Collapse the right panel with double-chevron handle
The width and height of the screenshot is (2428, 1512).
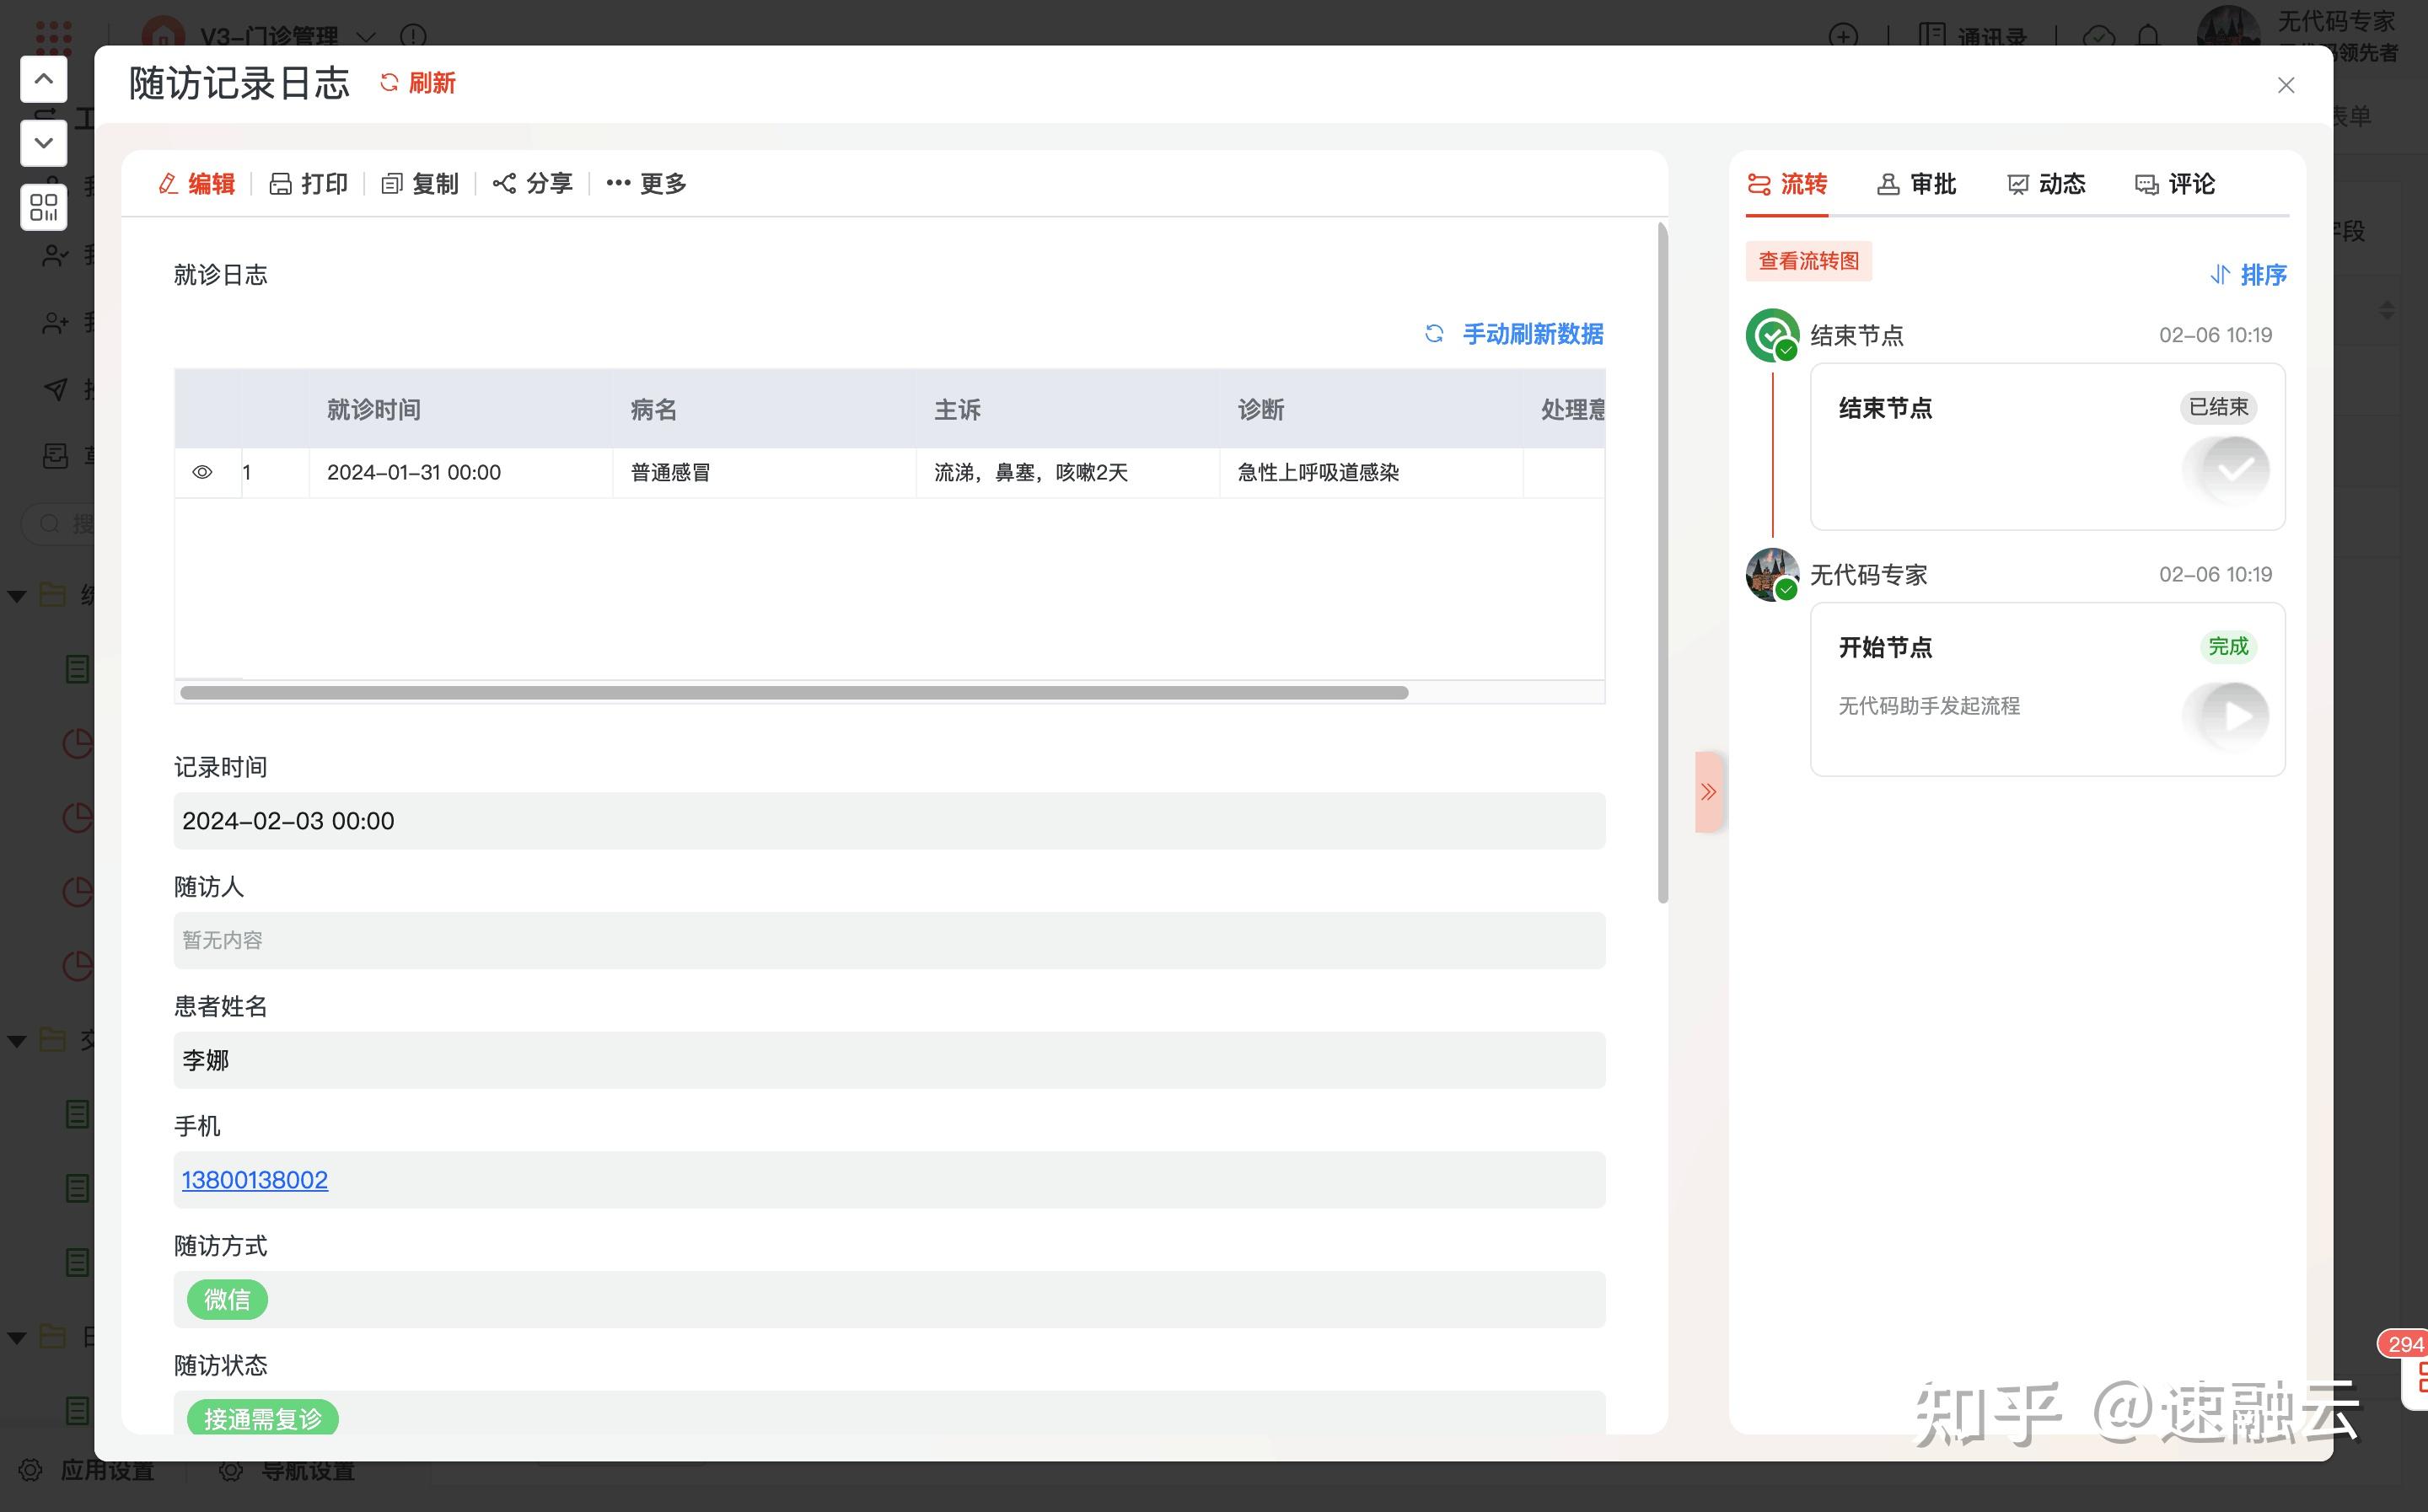coord(1708,792)
